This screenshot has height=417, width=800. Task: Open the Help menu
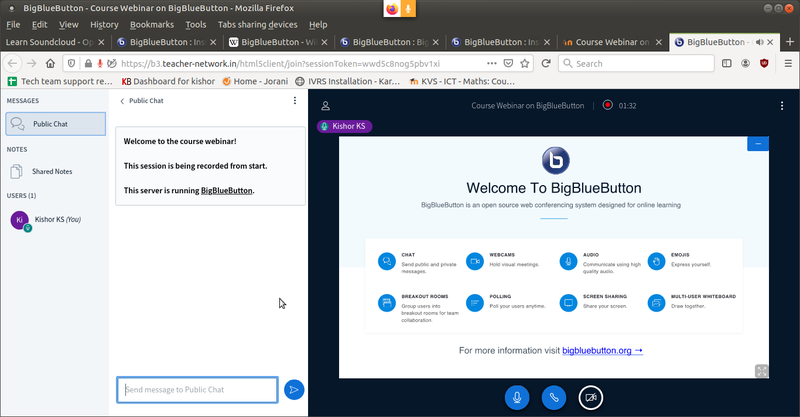coord(318,24)
